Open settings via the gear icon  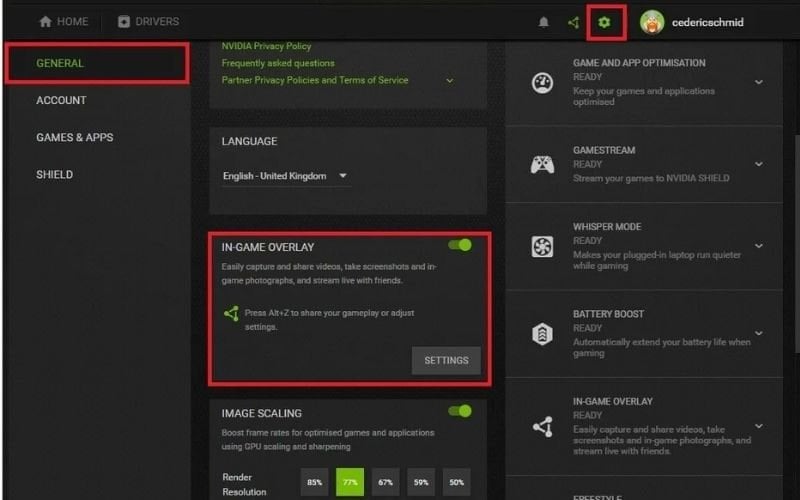pyautogui.click(x=604, y=22)
